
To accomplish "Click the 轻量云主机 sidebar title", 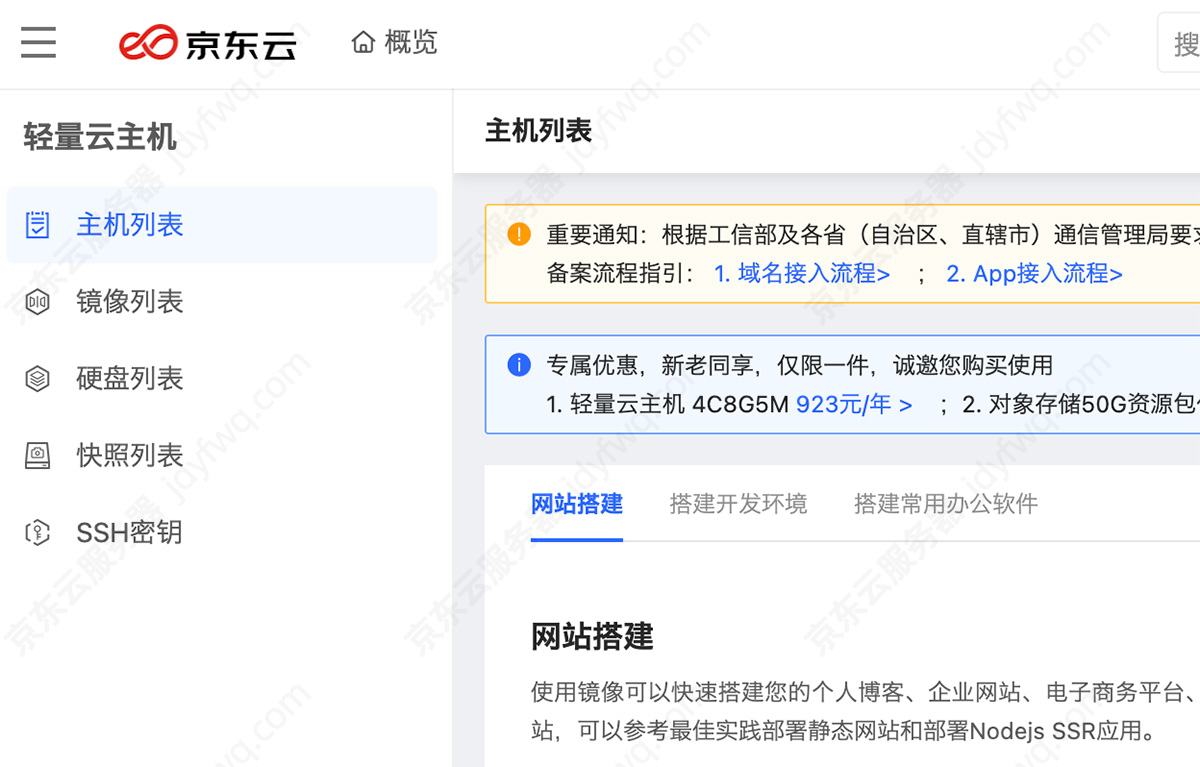I will 100,137.
